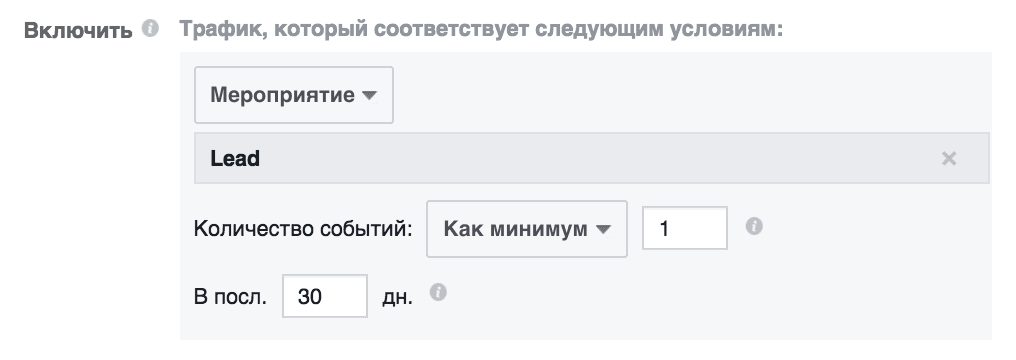Click the Количество событий label
Screen dimensions: 1016x360
click(x=303, y=229)
